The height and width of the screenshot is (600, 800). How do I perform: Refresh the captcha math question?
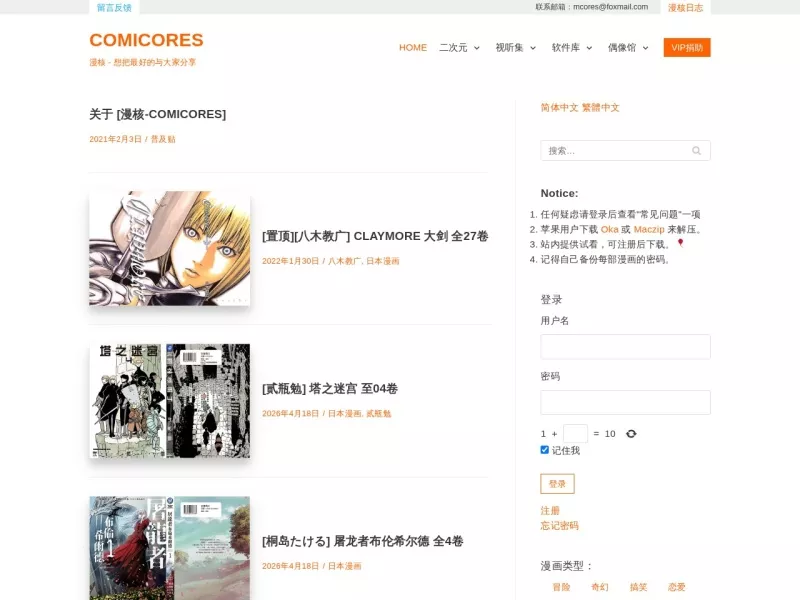point(631,434)
